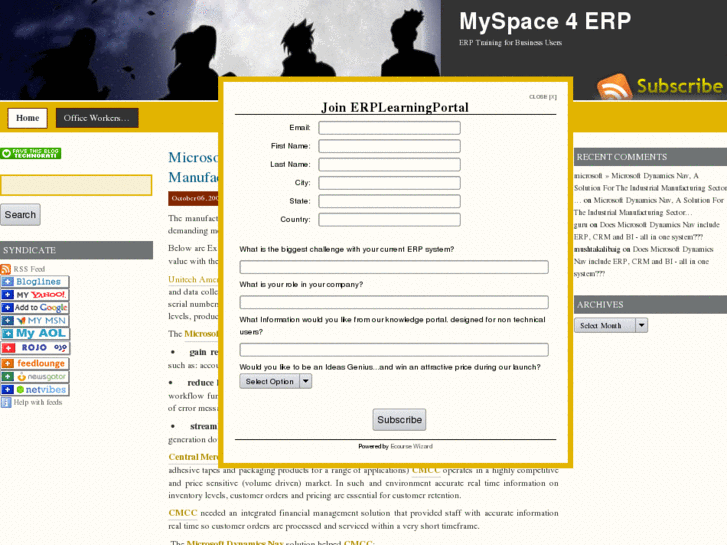Viewport: 727px width, 545px height.
Task: Click the netvibes subscription badge
Action: [x=35, y=390]
